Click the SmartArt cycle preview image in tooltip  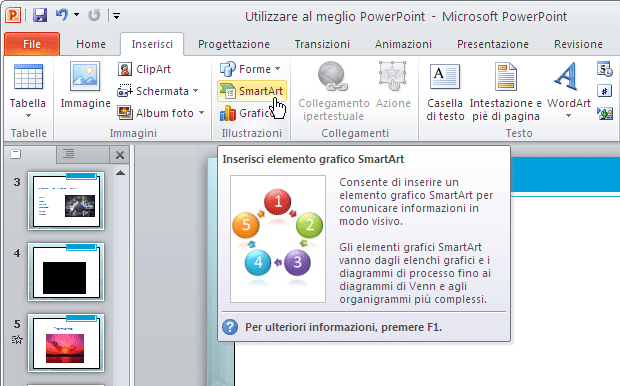(x=278, y=239)
